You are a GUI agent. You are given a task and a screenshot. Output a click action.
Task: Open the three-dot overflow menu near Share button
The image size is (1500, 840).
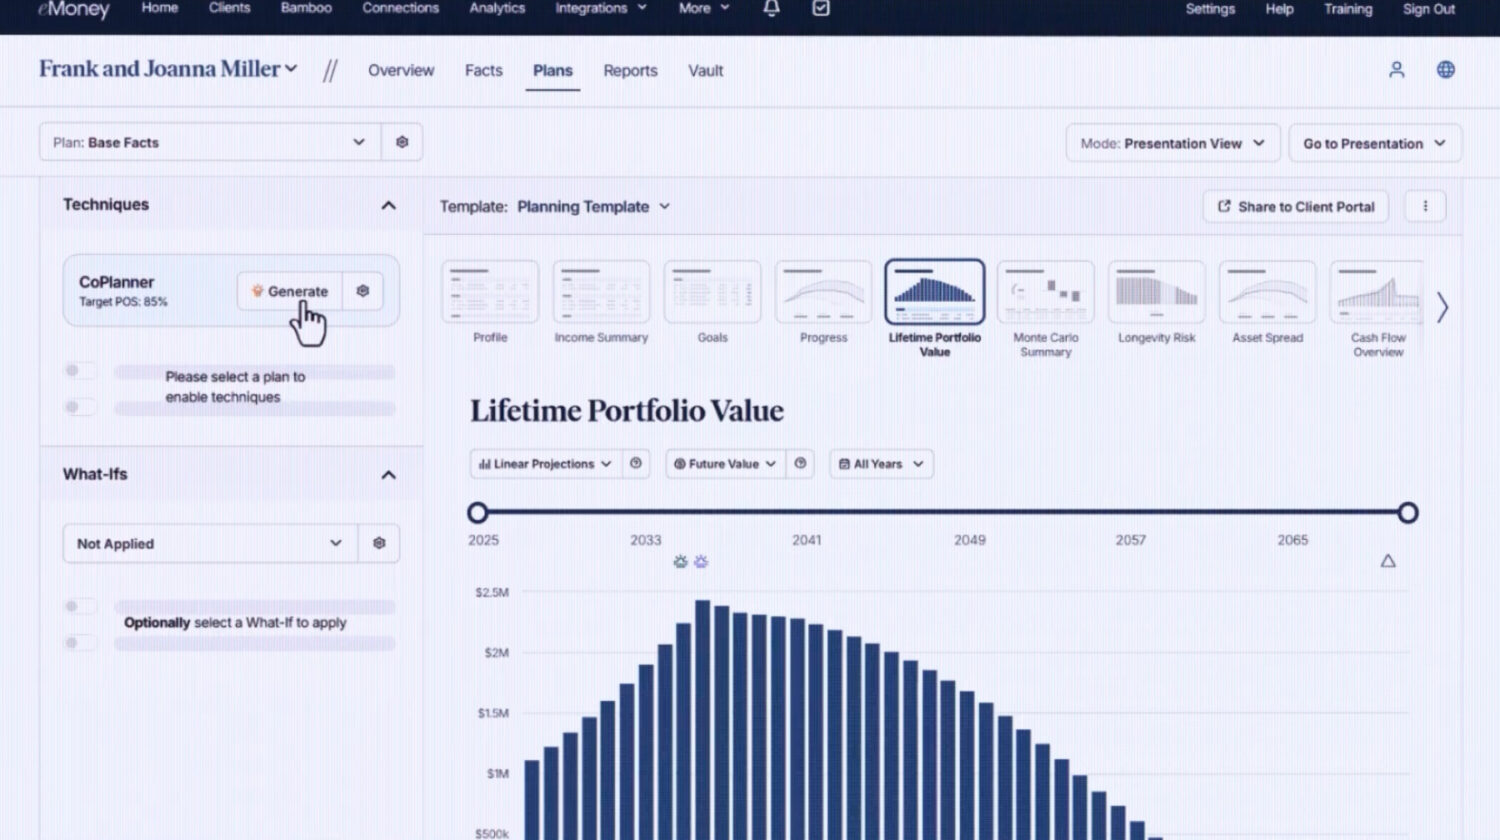(x=1424, y=206)
